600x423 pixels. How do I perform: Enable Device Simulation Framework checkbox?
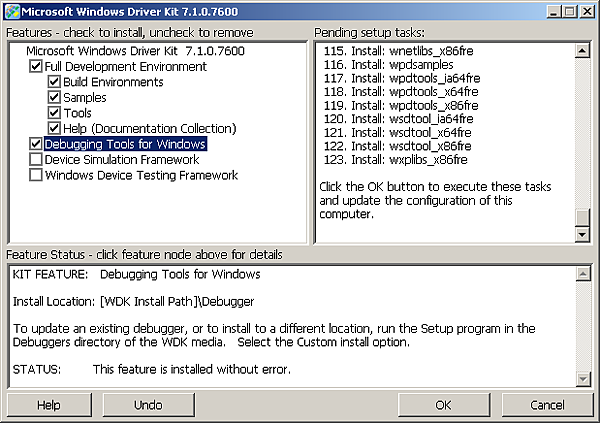pos(36,160)
